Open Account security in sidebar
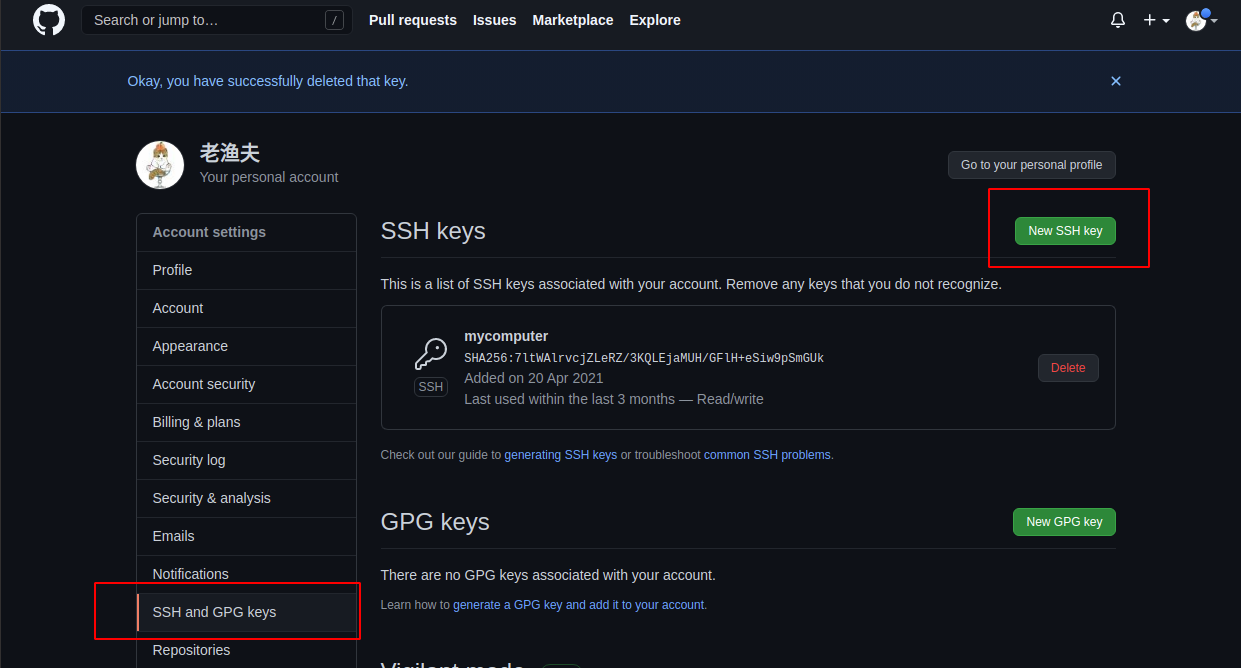 point(246,384)
